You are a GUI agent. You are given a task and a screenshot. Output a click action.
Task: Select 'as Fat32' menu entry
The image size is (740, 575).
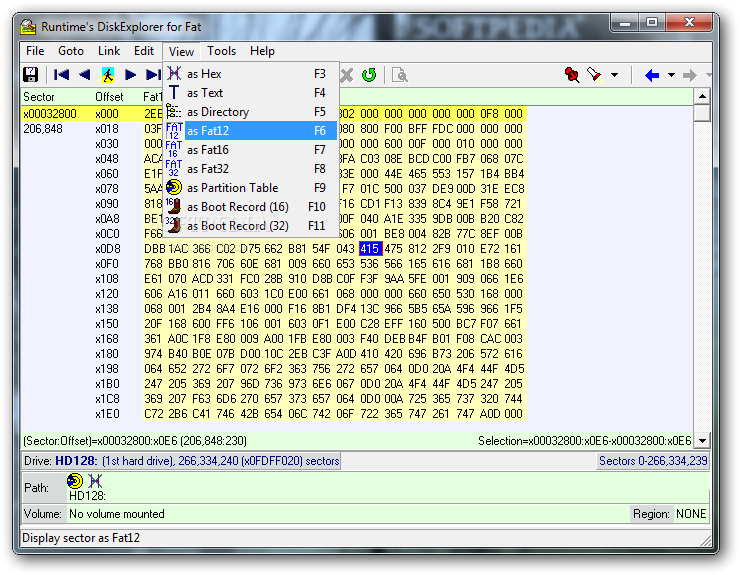[251, 169]
